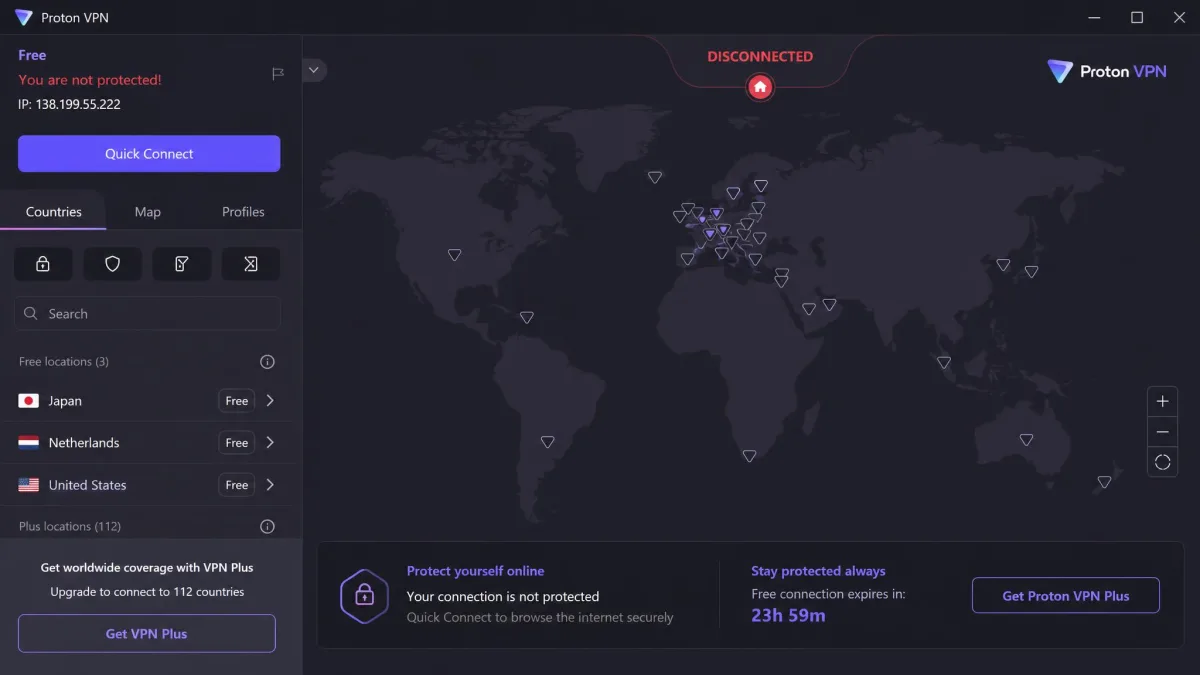Click the 'Stay protected always' heading
The image size is (1200, 675).
pyautogui.click(x=818, y=571)
